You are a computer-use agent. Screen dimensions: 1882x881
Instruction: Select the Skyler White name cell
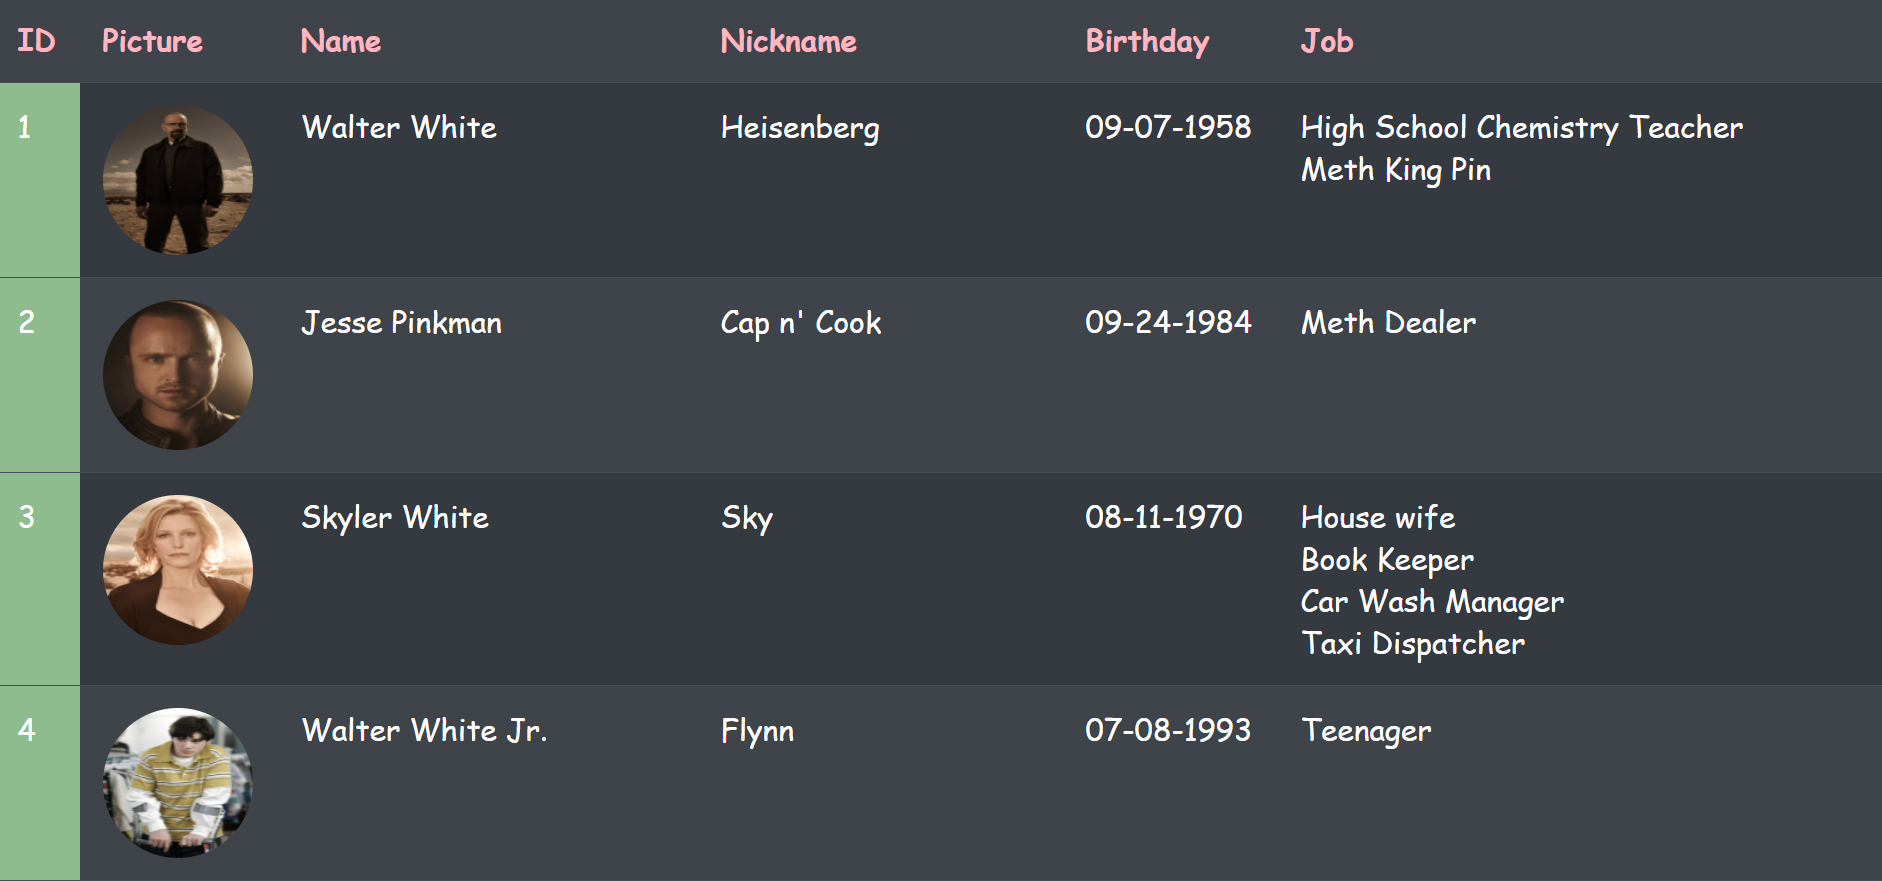[x=395, y=518]
